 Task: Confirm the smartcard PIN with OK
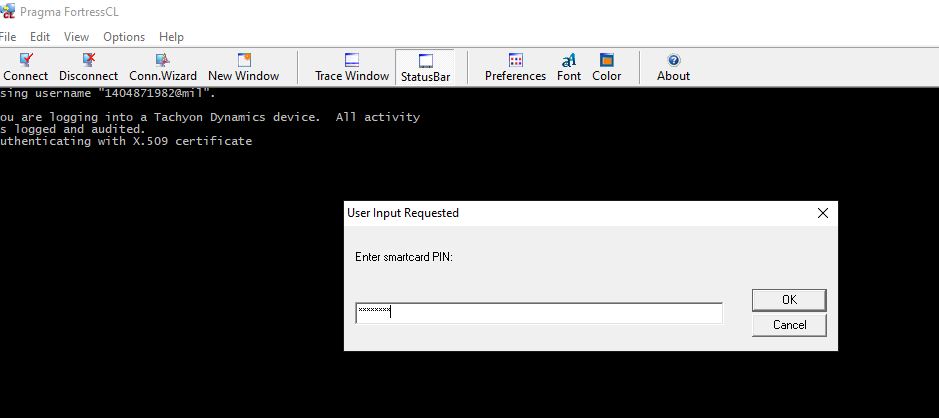789,300
